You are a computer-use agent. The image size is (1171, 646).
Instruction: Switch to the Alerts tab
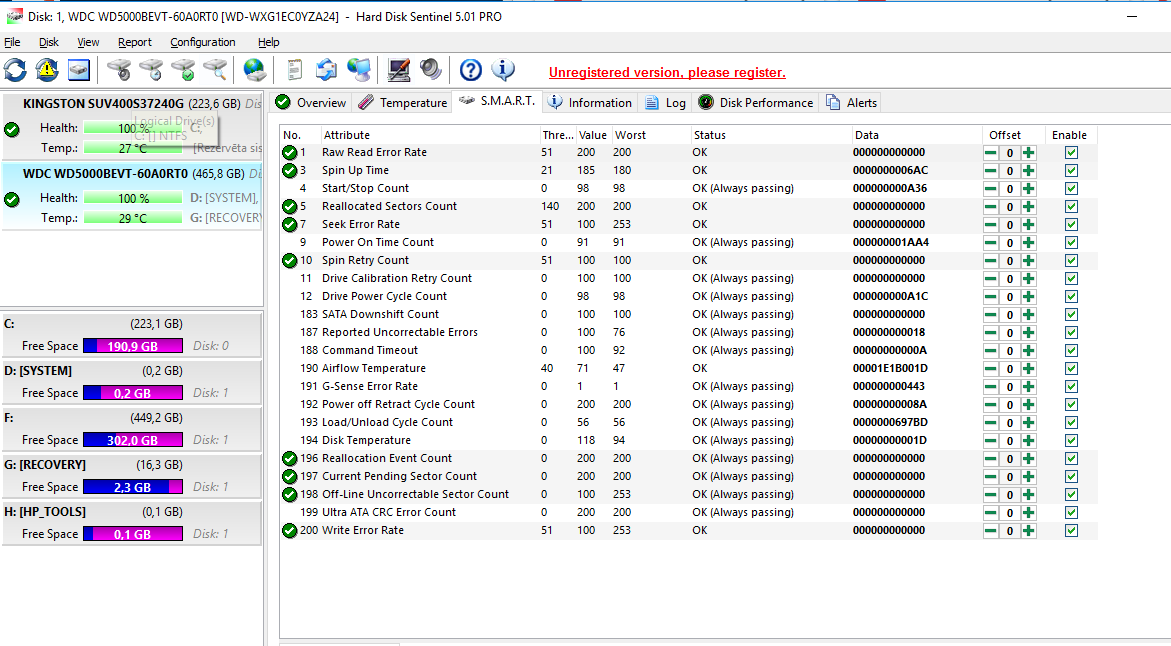pos(851,102)
